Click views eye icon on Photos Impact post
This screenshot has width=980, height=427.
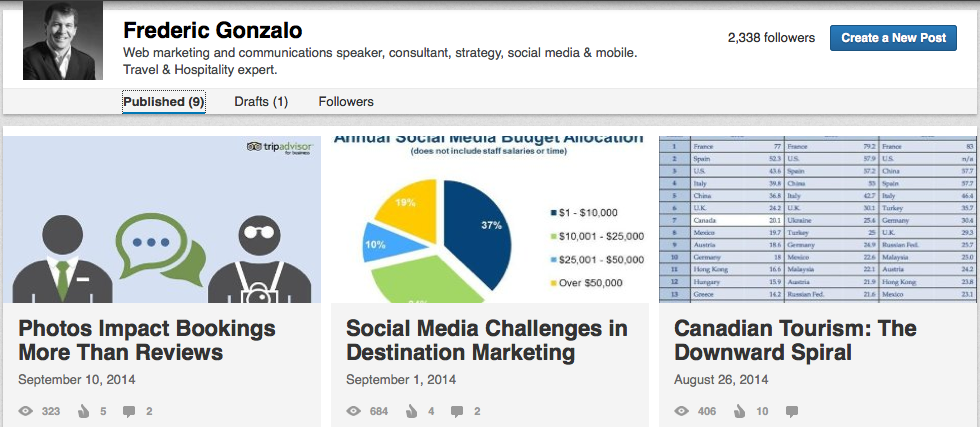26,411
